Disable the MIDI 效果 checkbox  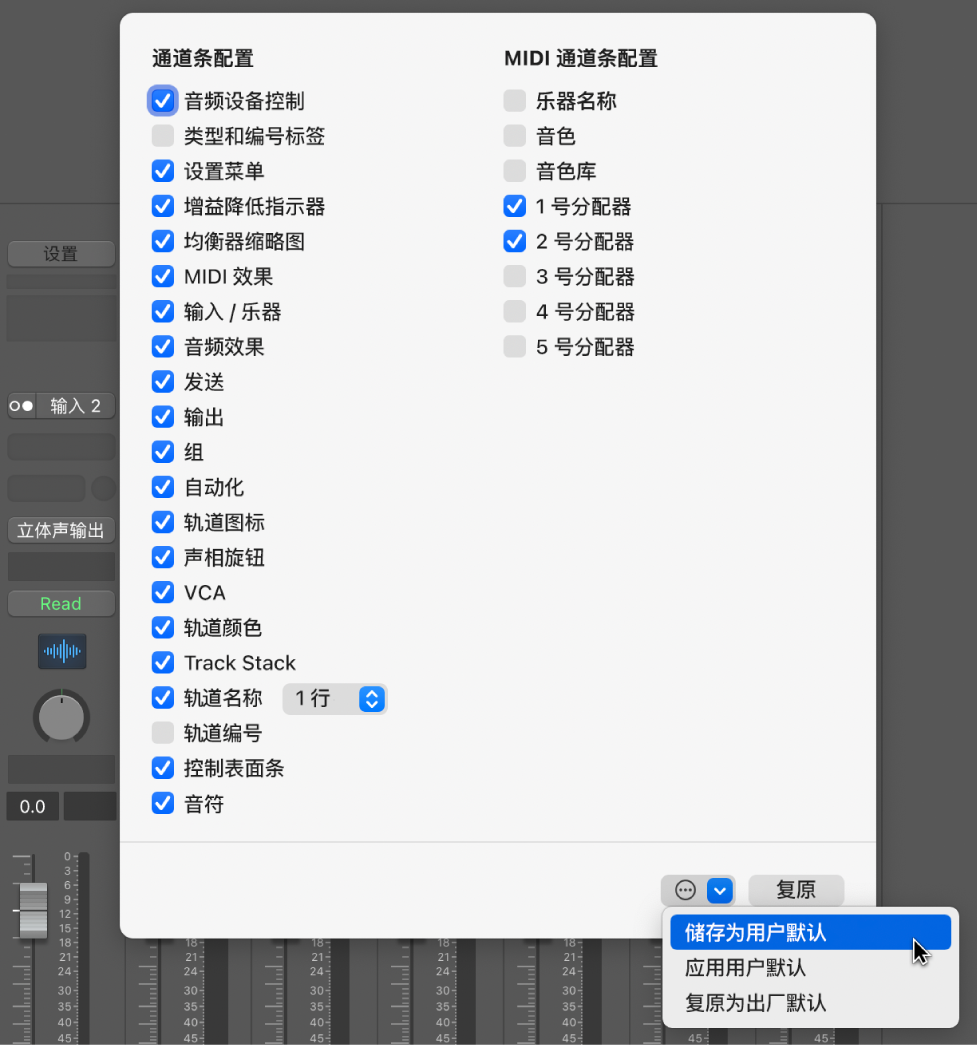click(162, 276)
